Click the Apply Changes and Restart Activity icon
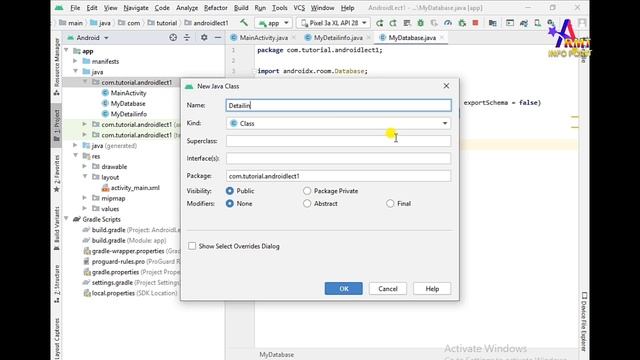640x360 pixels. pyautogui.click(x=393, y=23)
